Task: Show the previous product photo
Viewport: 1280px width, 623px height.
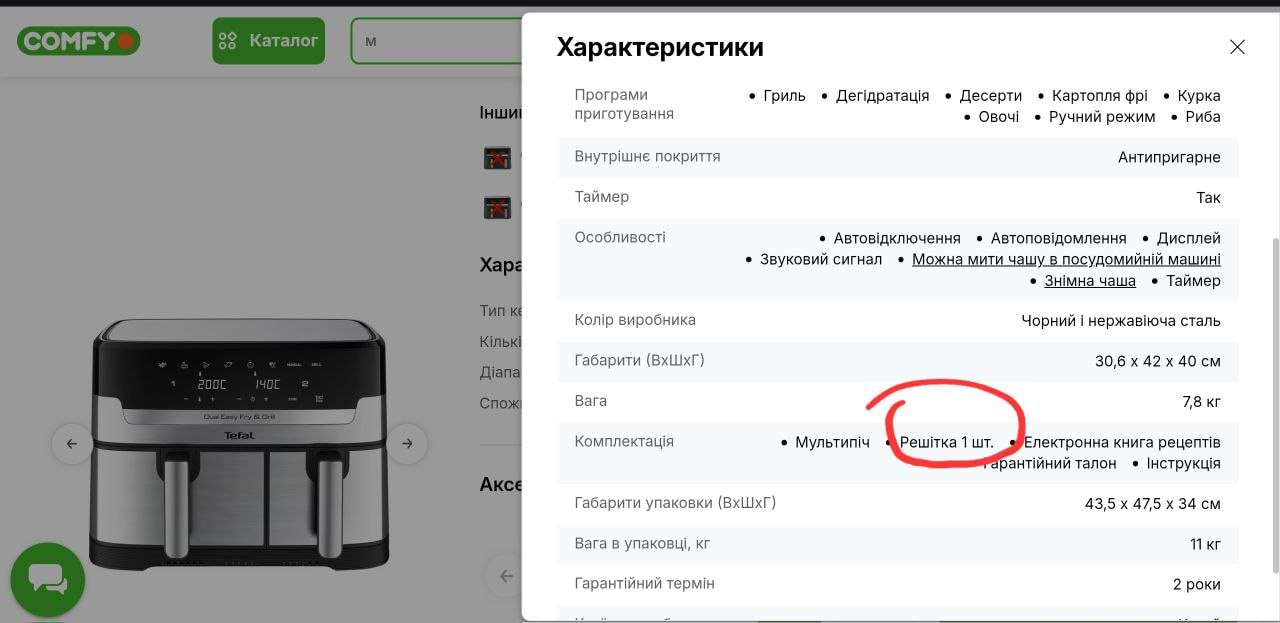Action: [x=72, y=444]
